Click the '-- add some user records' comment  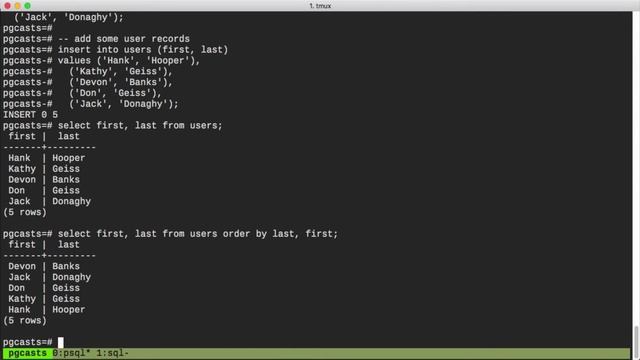click(x=124, y=39)
